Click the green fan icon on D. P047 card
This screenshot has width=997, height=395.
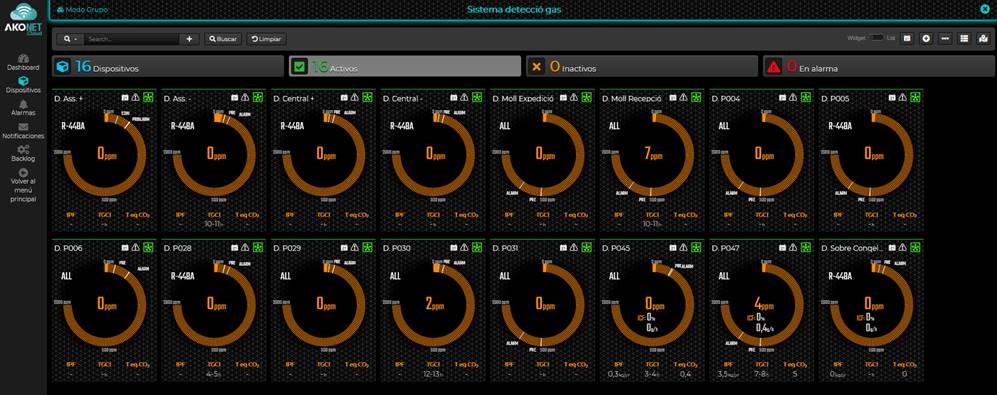pos(805,247)
